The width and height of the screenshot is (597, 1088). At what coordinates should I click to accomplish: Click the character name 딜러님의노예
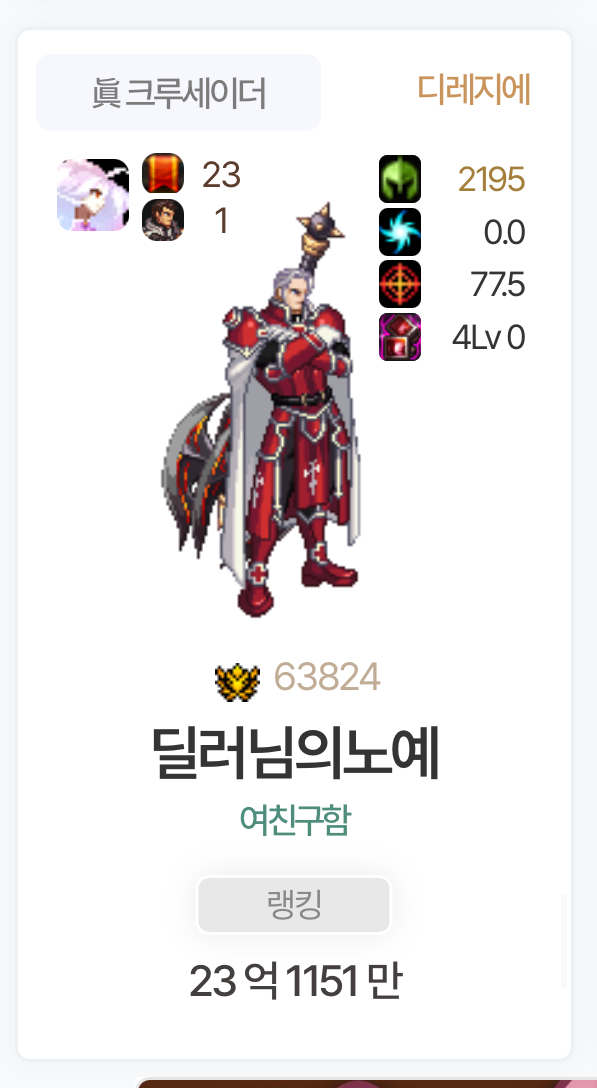295,753
